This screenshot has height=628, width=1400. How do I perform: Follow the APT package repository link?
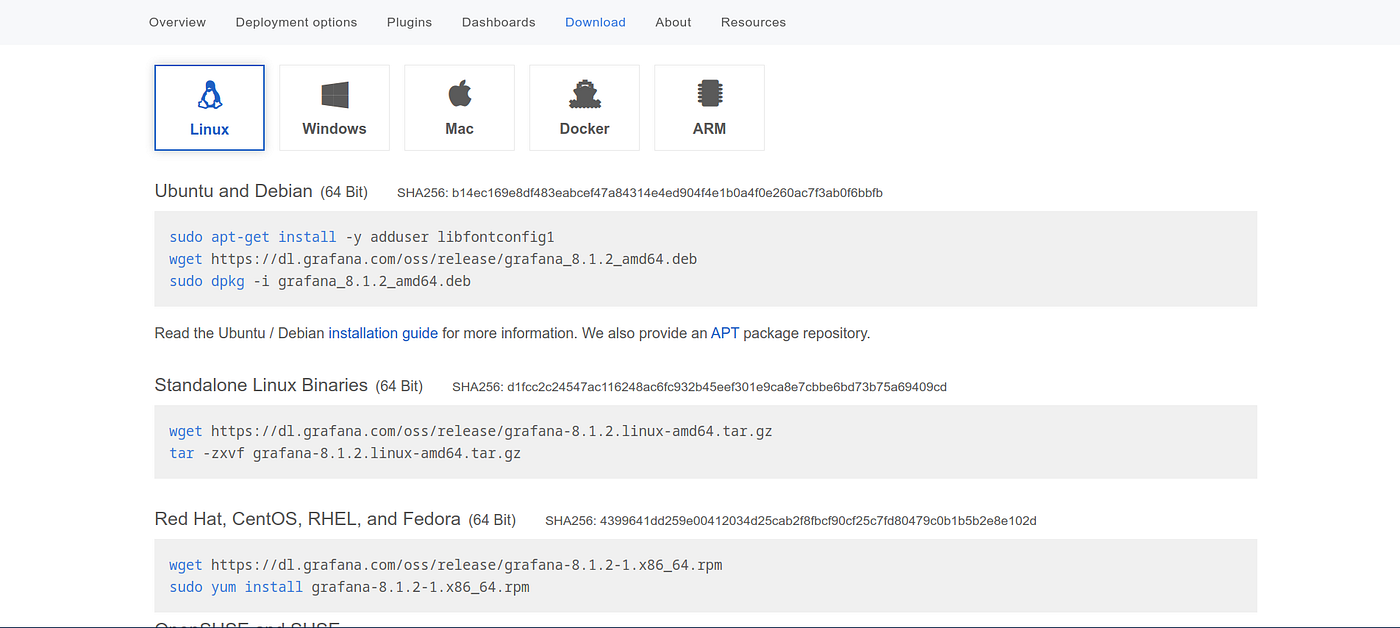(x=725, y=333)
